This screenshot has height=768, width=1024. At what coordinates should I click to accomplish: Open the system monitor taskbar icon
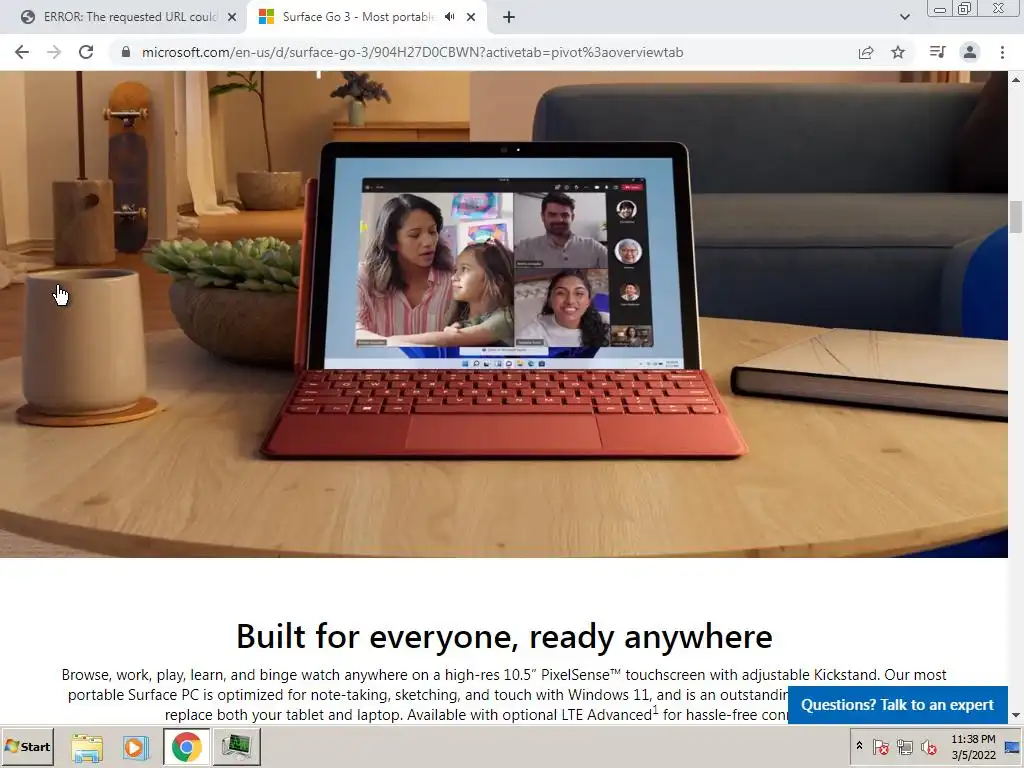[x=236, y=747]
